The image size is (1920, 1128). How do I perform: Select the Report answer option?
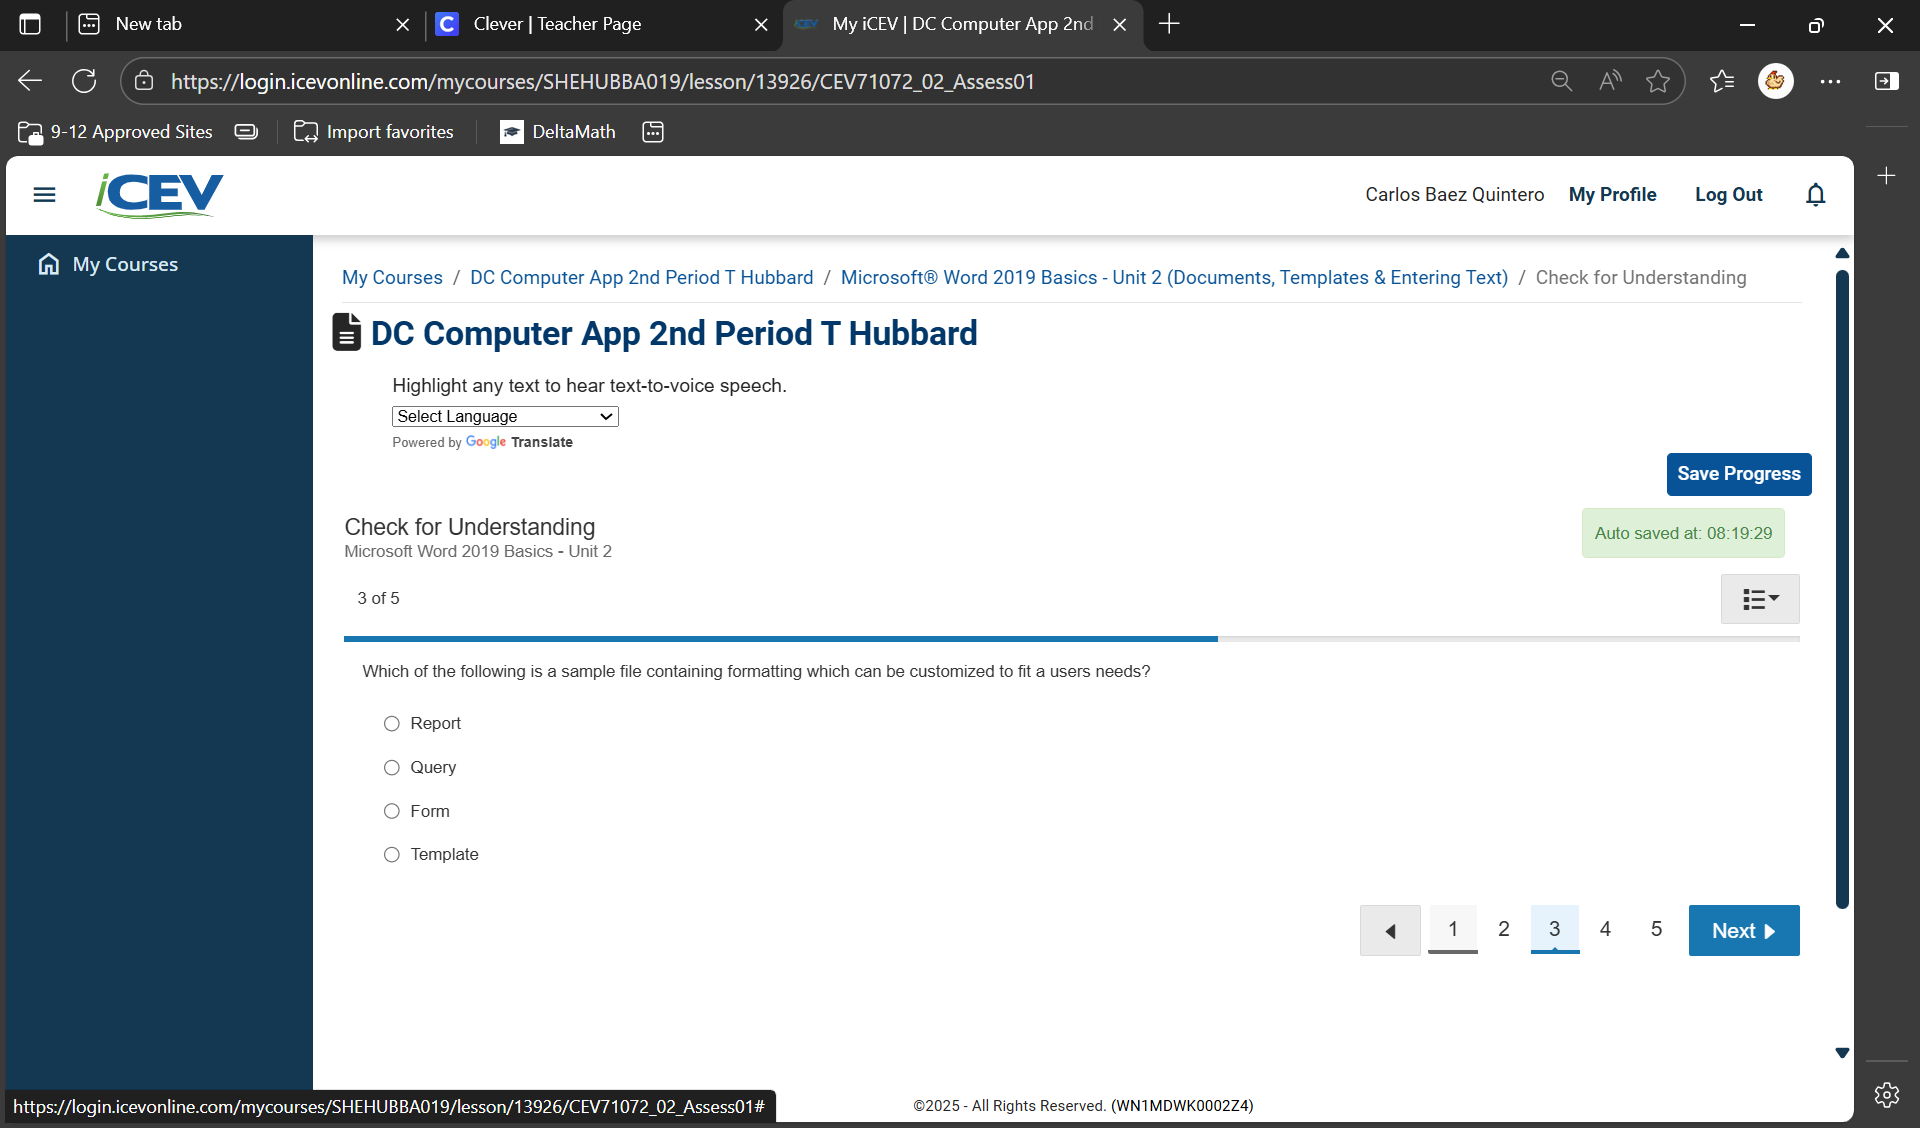[x=392, y=723]
